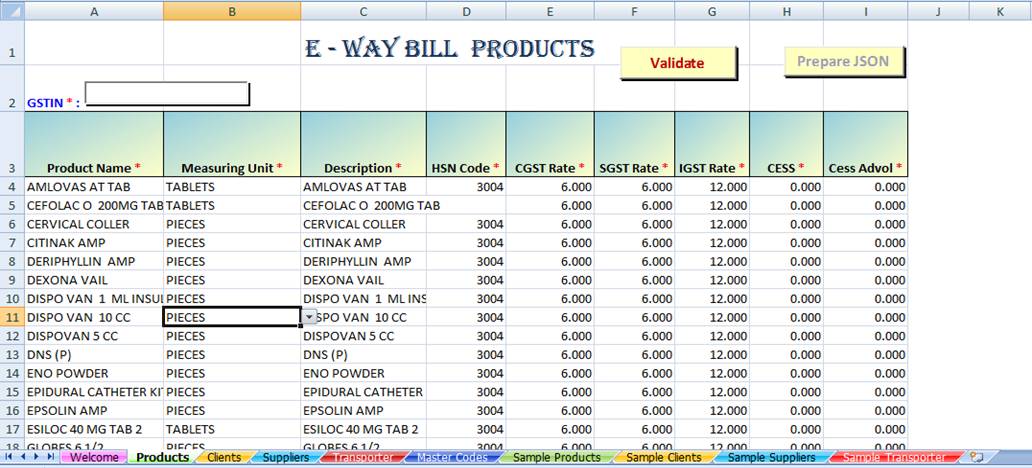Image resolution: width=1032 pixels, height=468 pixels.
Task: Open the dropdown arrow on cell B11
Action: [310, 317]
